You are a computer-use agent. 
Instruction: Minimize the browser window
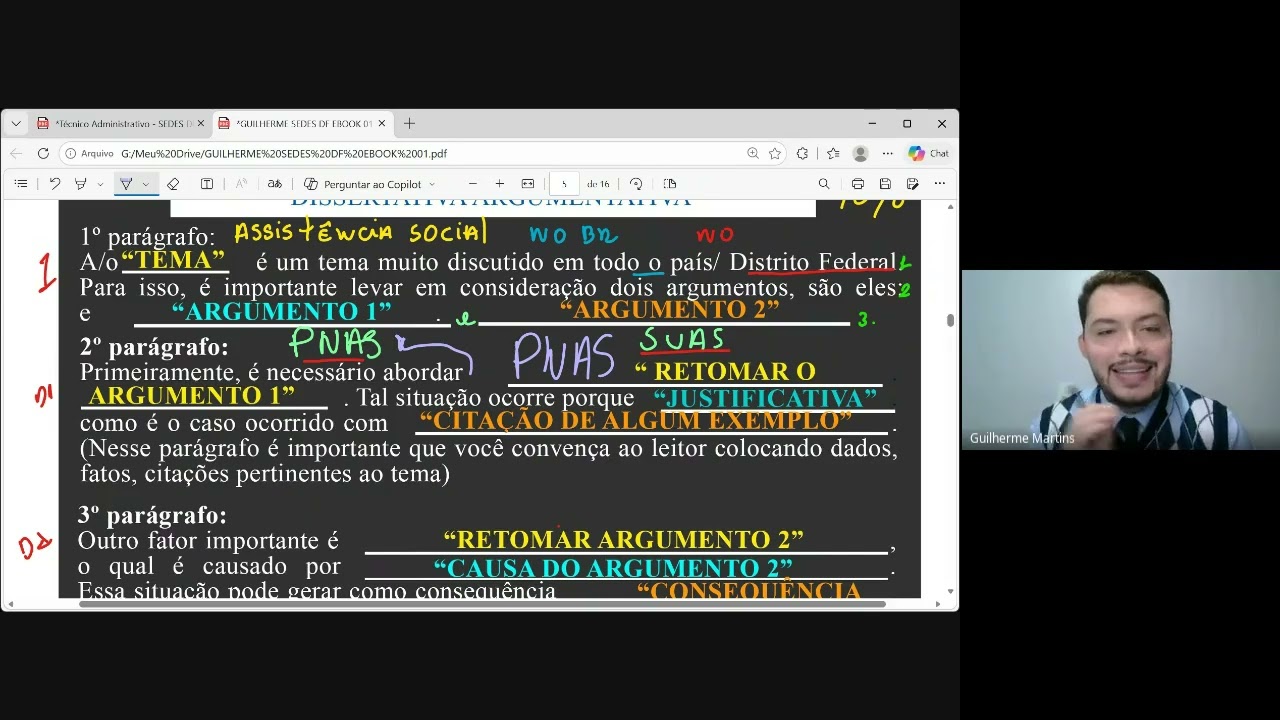tap(872, 124)
